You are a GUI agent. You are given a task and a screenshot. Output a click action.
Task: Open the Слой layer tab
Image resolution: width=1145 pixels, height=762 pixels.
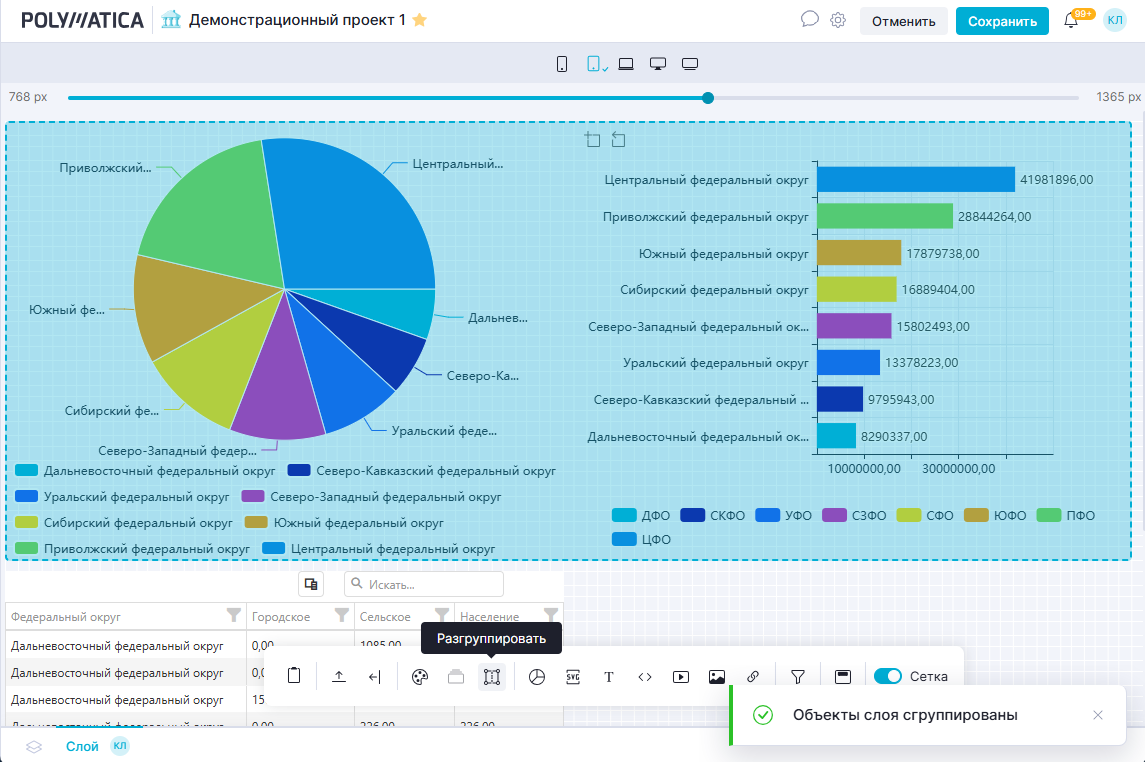[x=82, y=746]
